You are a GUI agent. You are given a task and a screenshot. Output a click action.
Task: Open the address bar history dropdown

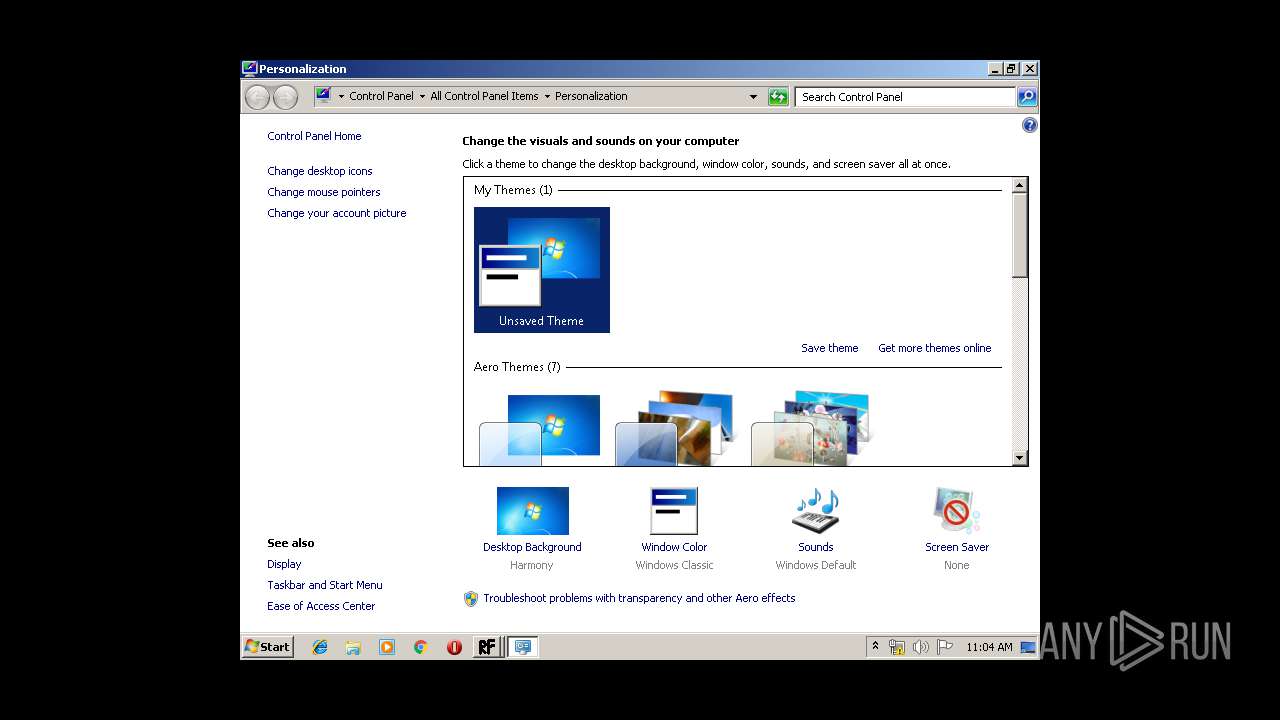pos(753,97)
